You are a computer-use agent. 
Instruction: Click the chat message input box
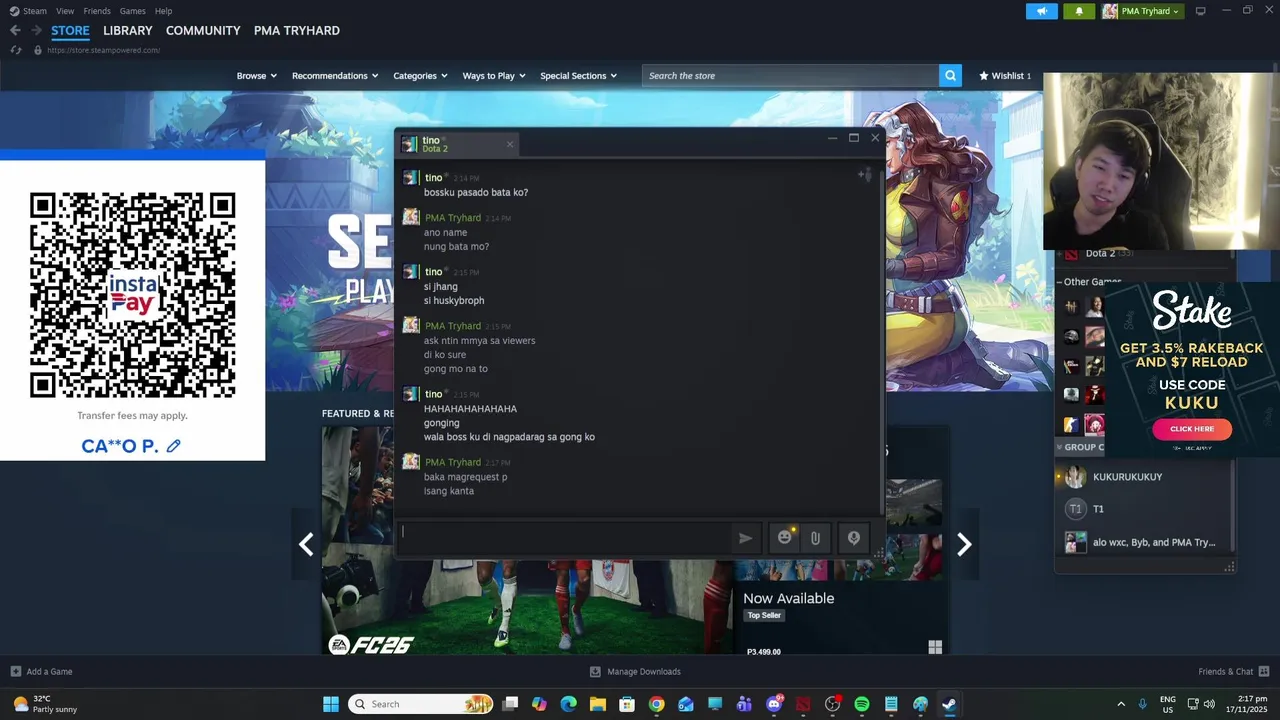[565, 537]
